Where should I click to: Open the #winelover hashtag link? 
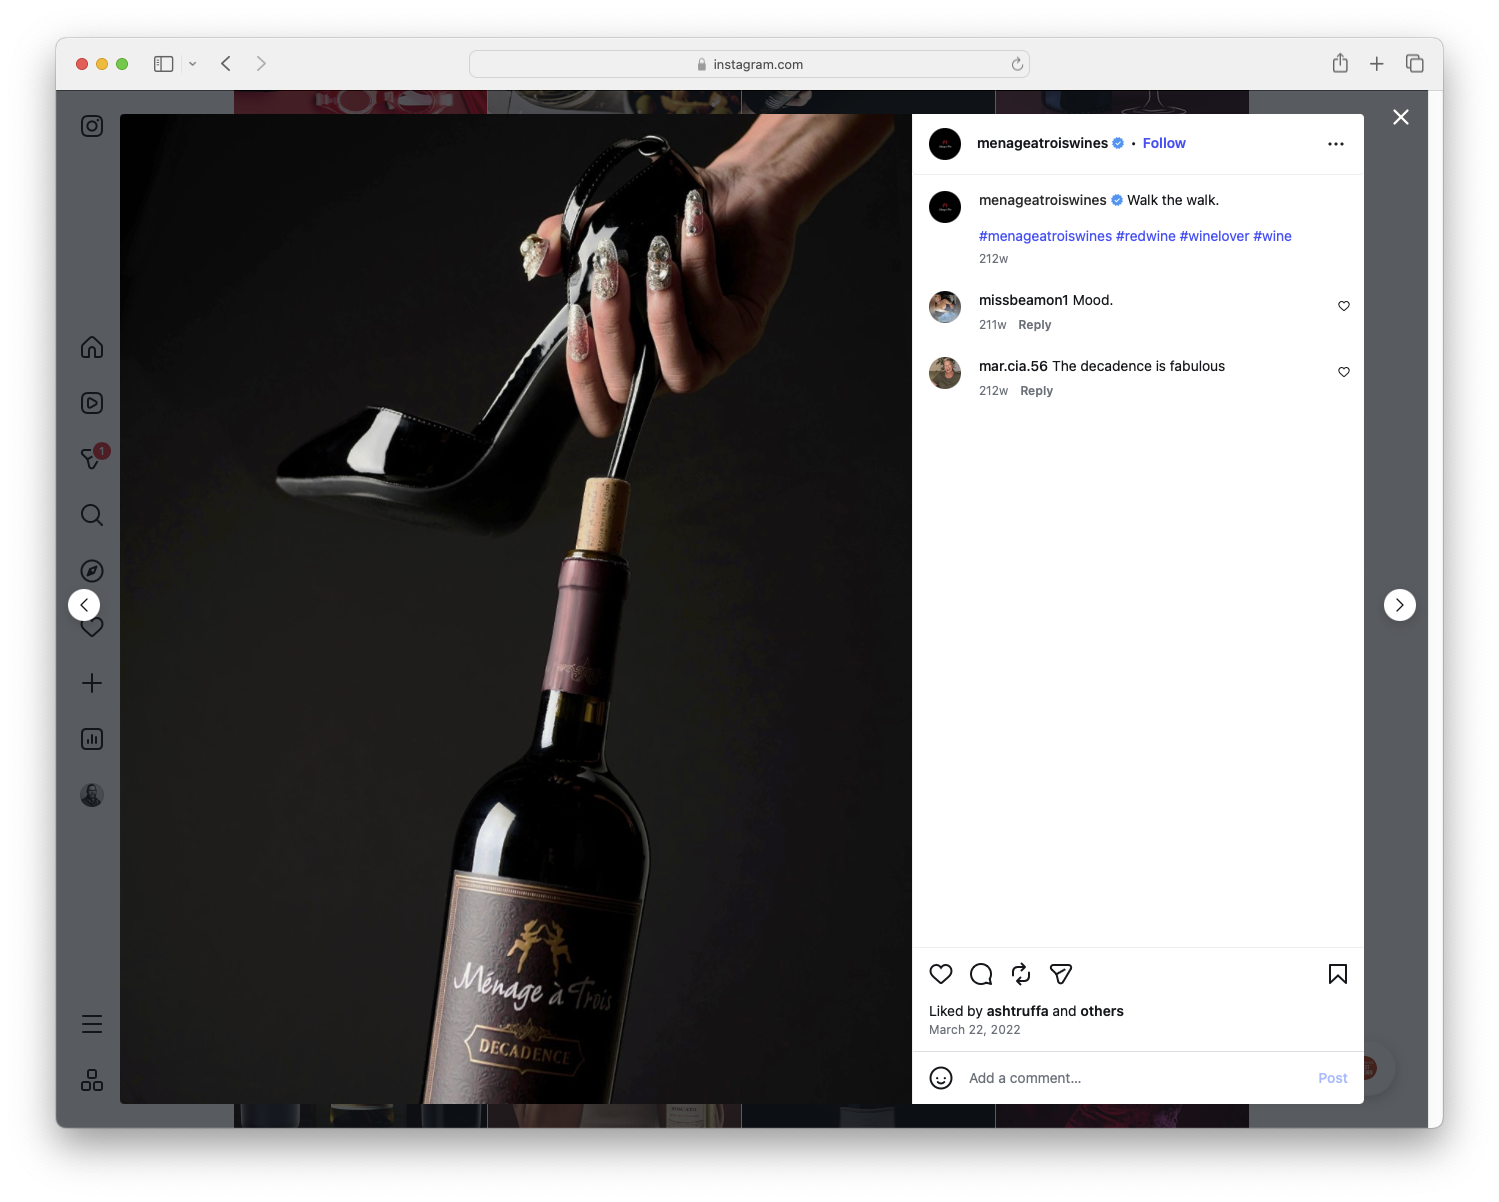(1215, 236)
